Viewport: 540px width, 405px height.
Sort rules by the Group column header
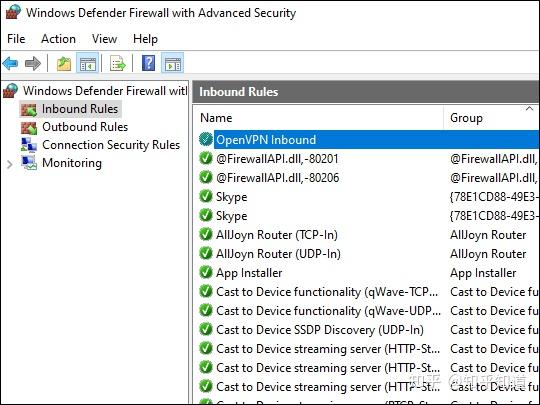[466, 118]
